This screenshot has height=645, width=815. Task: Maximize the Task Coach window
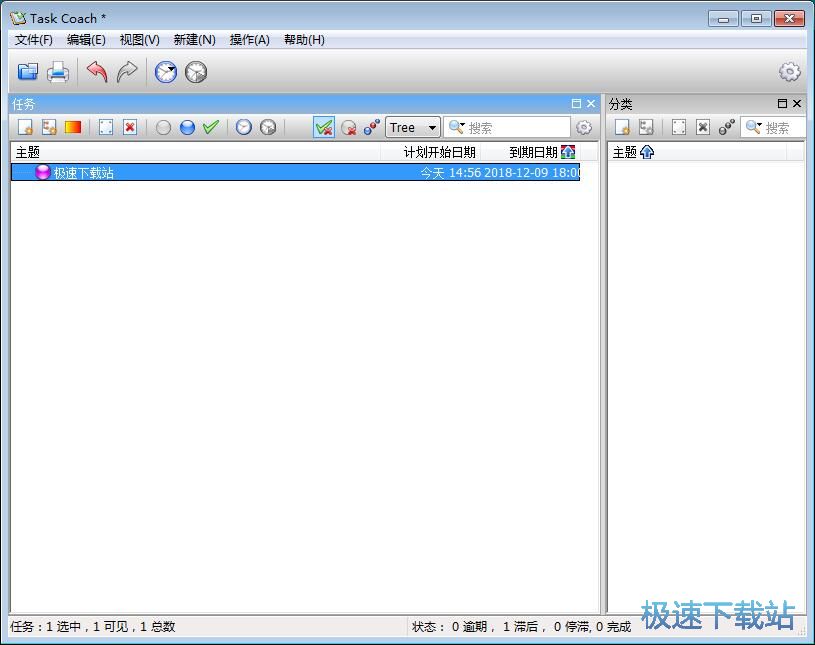(x=756, y=19)
